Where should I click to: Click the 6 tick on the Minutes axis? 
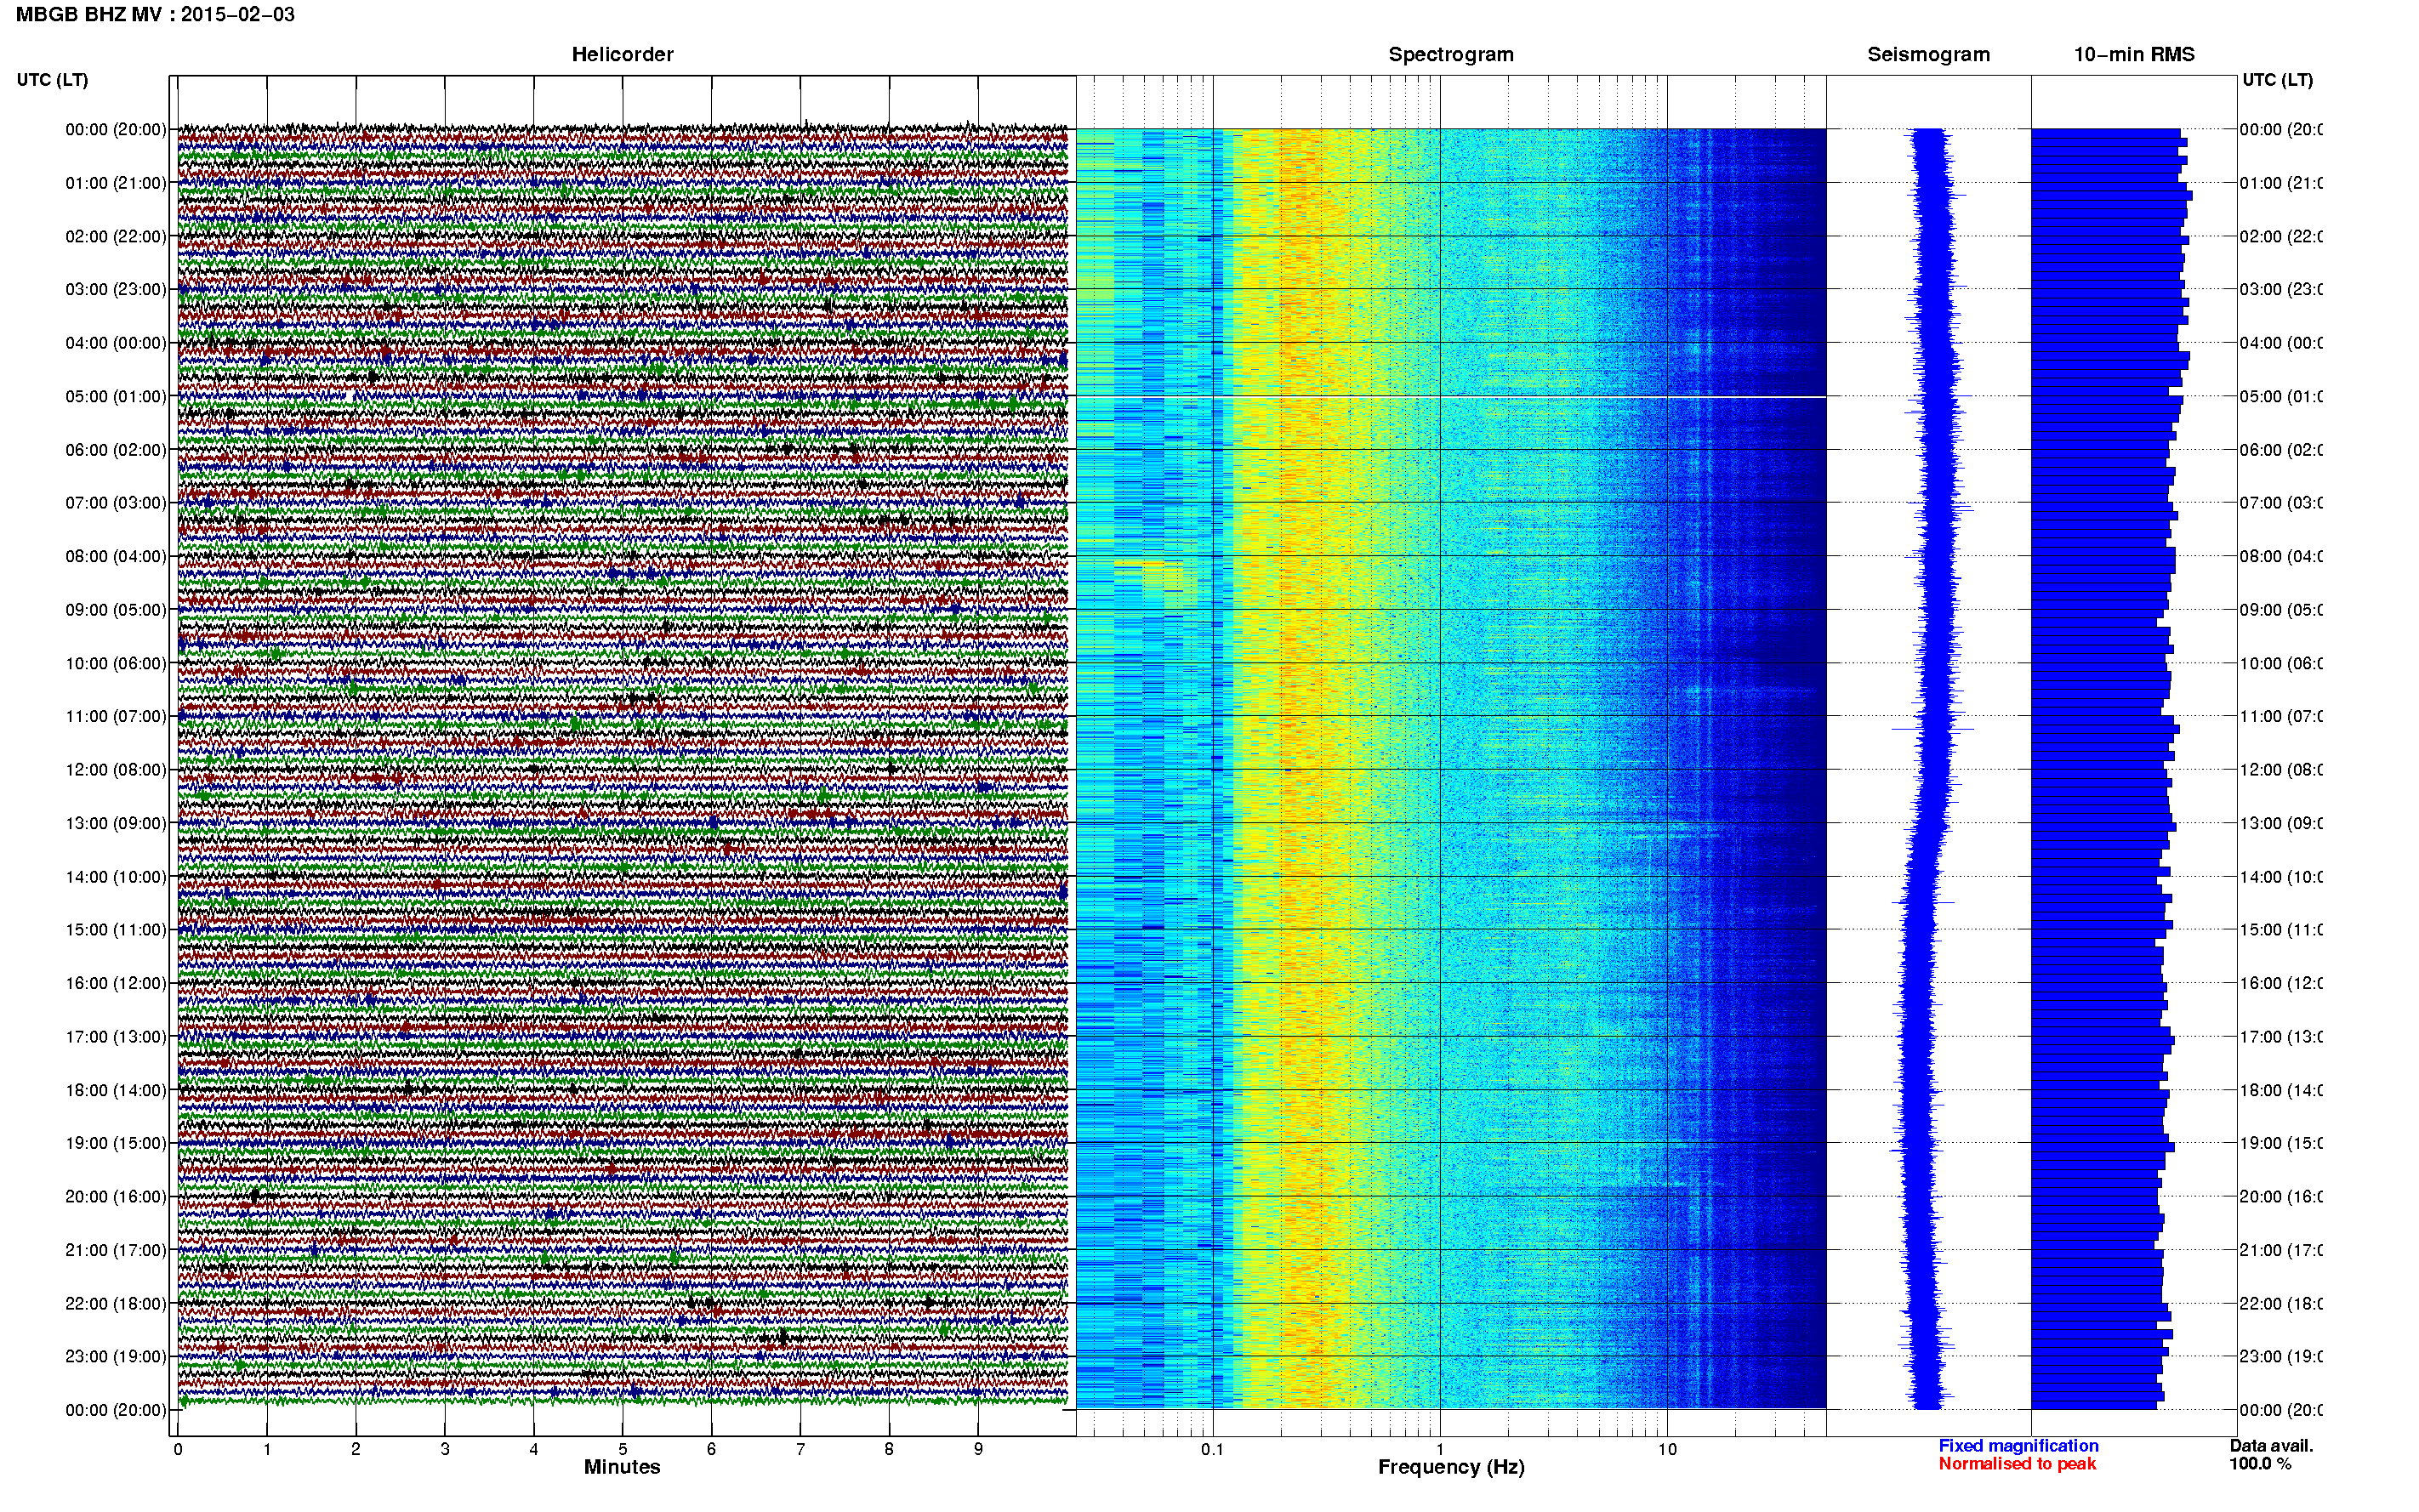click(711, 1449)
